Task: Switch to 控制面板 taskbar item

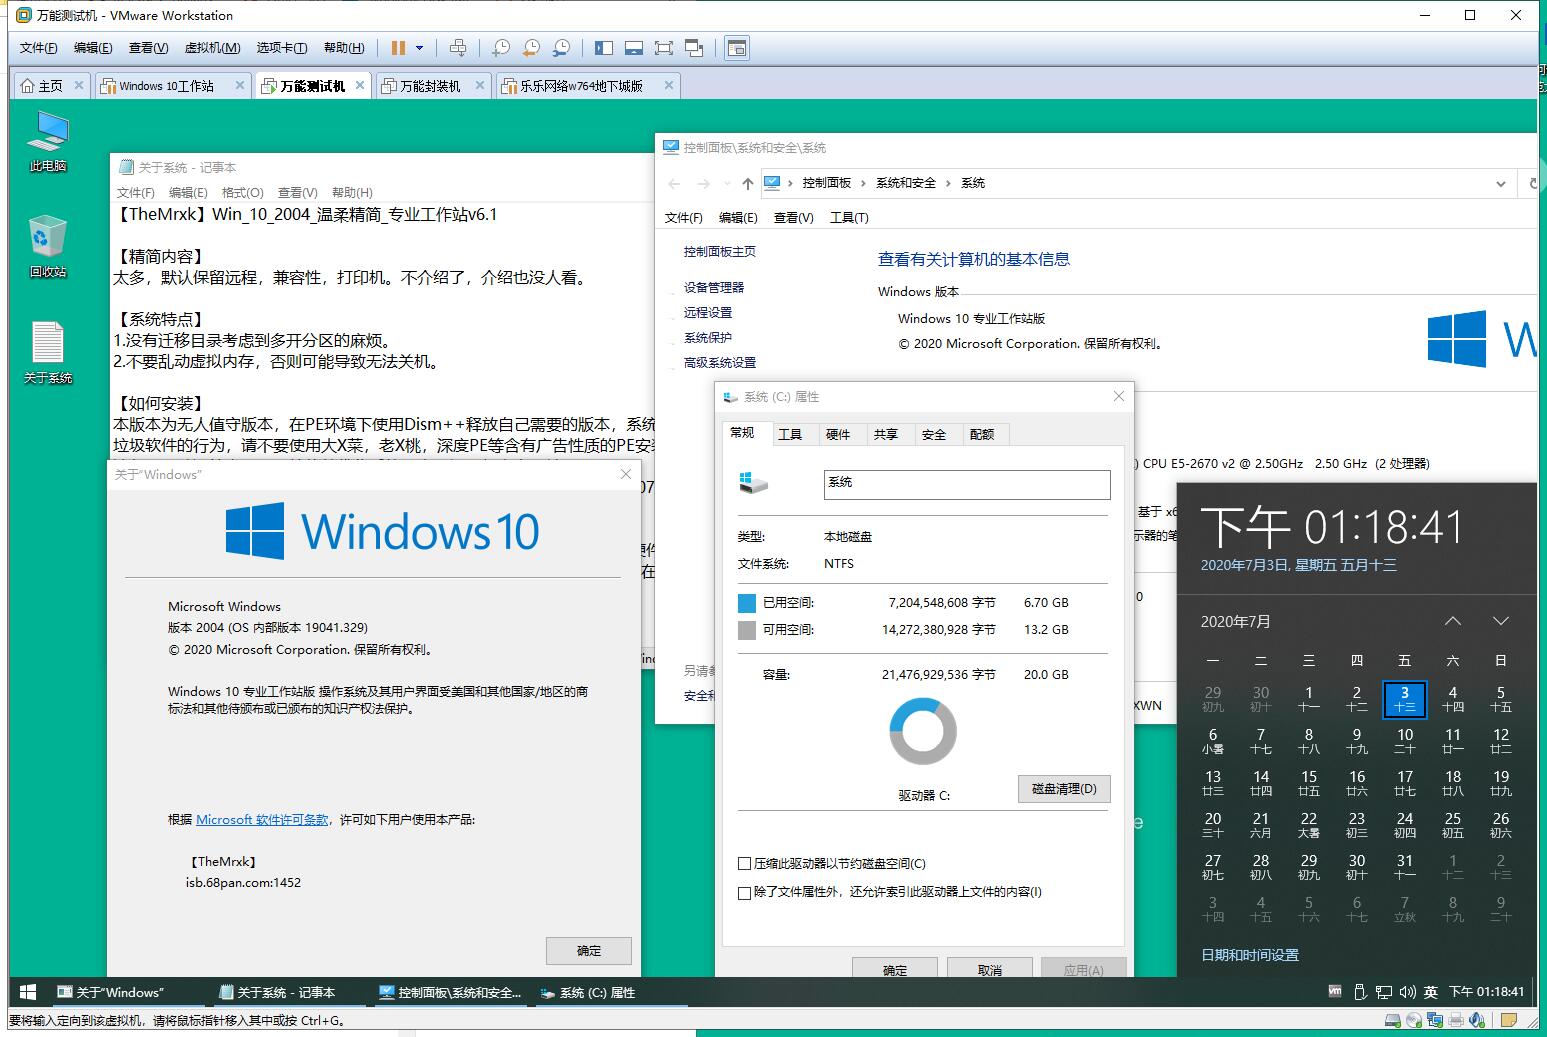Action: (451, 992)
